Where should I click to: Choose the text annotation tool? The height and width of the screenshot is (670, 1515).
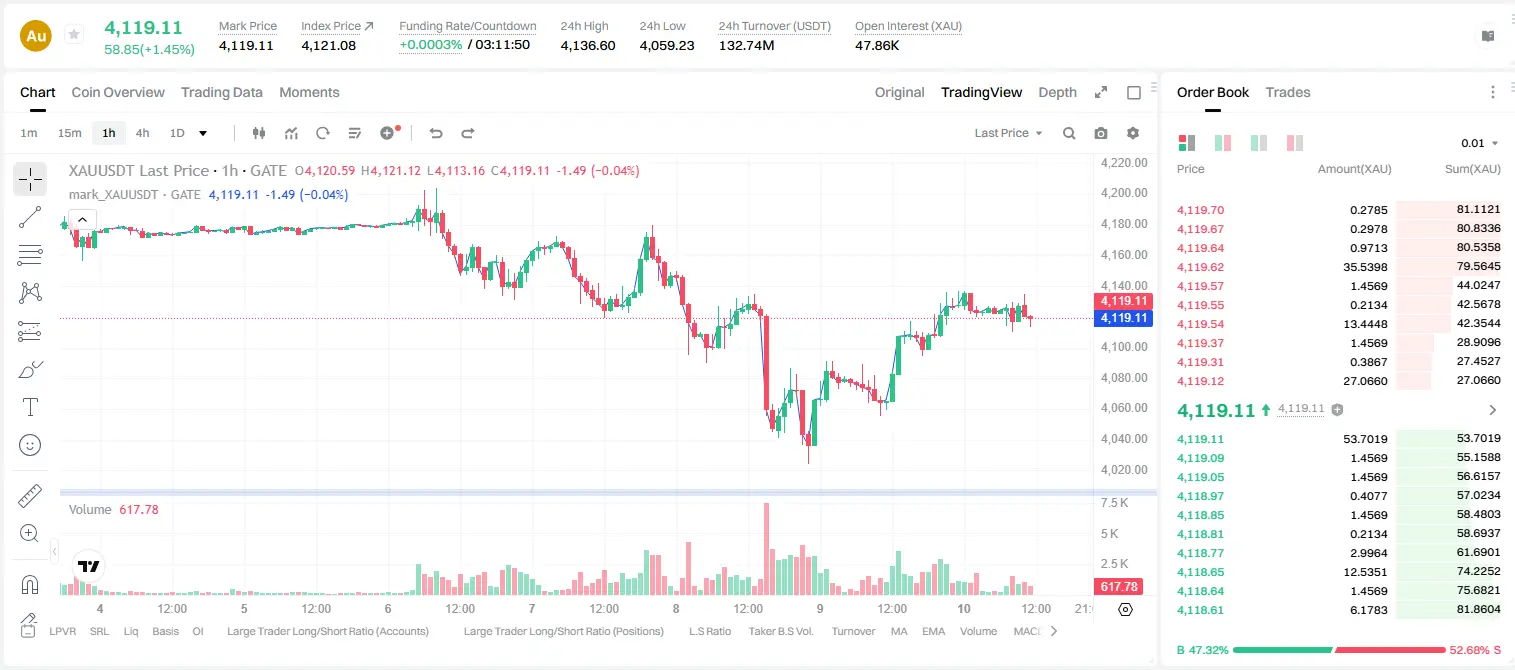coord(30,407)
